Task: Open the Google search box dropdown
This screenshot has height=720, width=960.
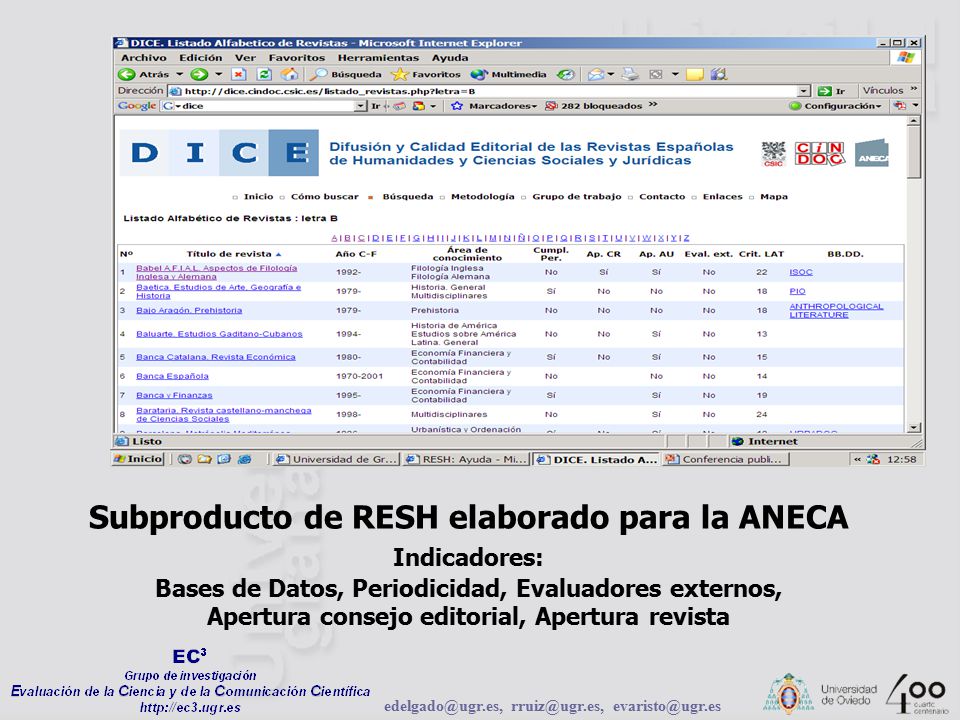Action: tap(361, 107)
